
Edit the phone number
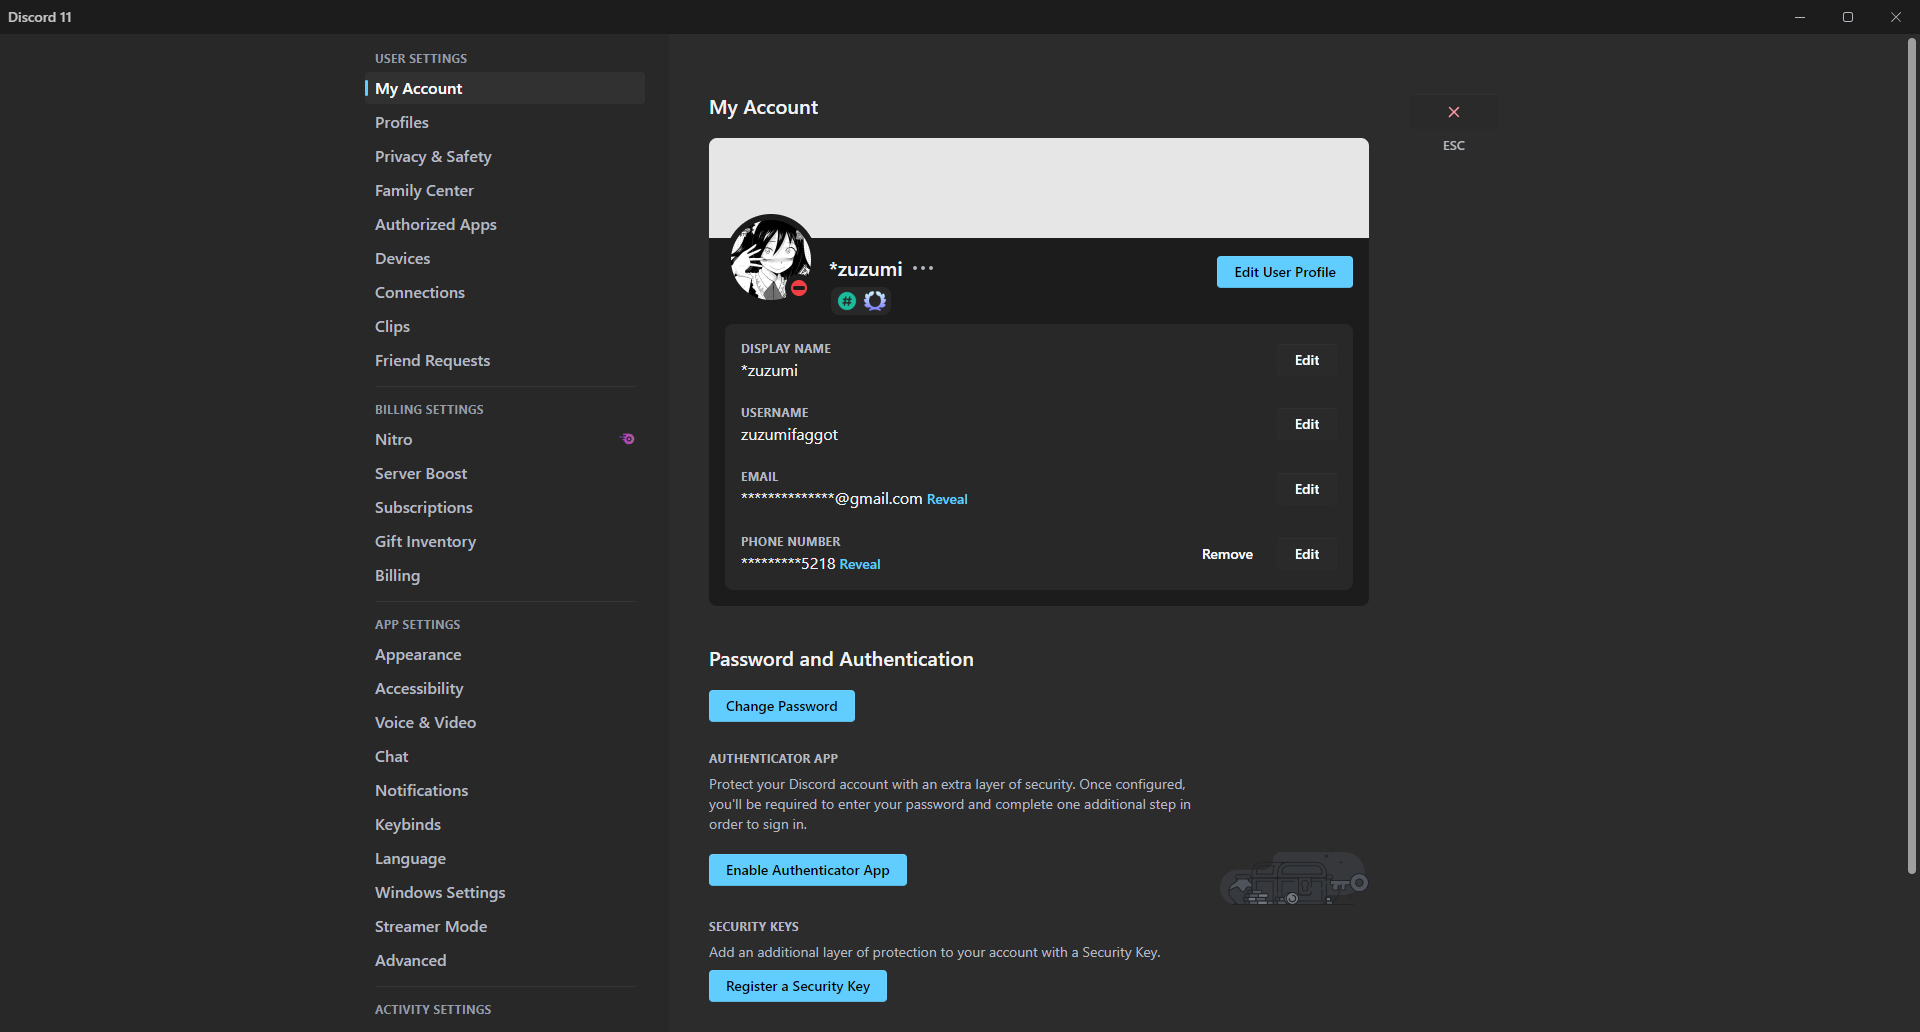[x=1307, y=554]
